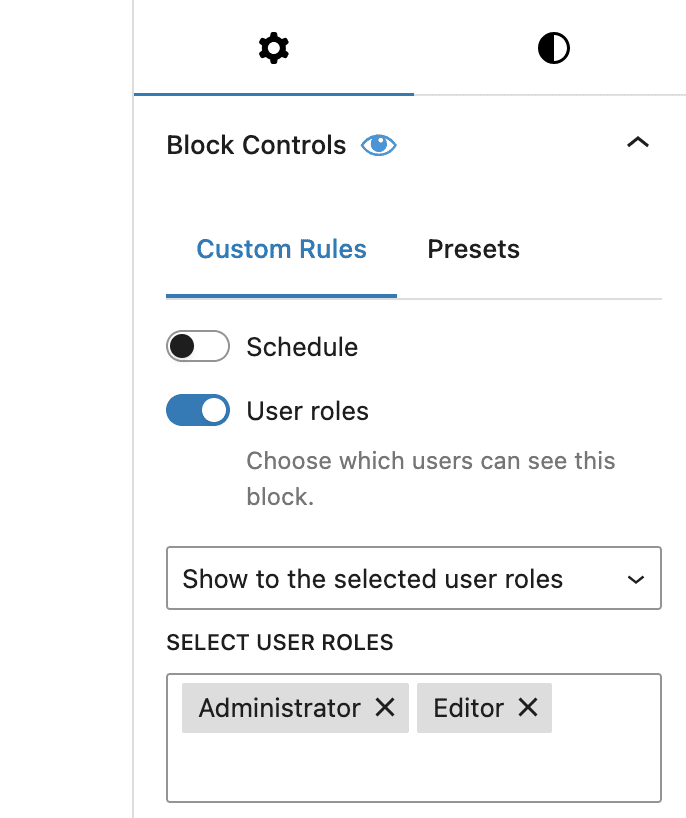This screenshot has width=686, height=818.
Task: Remove Administrator role via its X icon
Action: pyautogui.click(x=387, y=708)
